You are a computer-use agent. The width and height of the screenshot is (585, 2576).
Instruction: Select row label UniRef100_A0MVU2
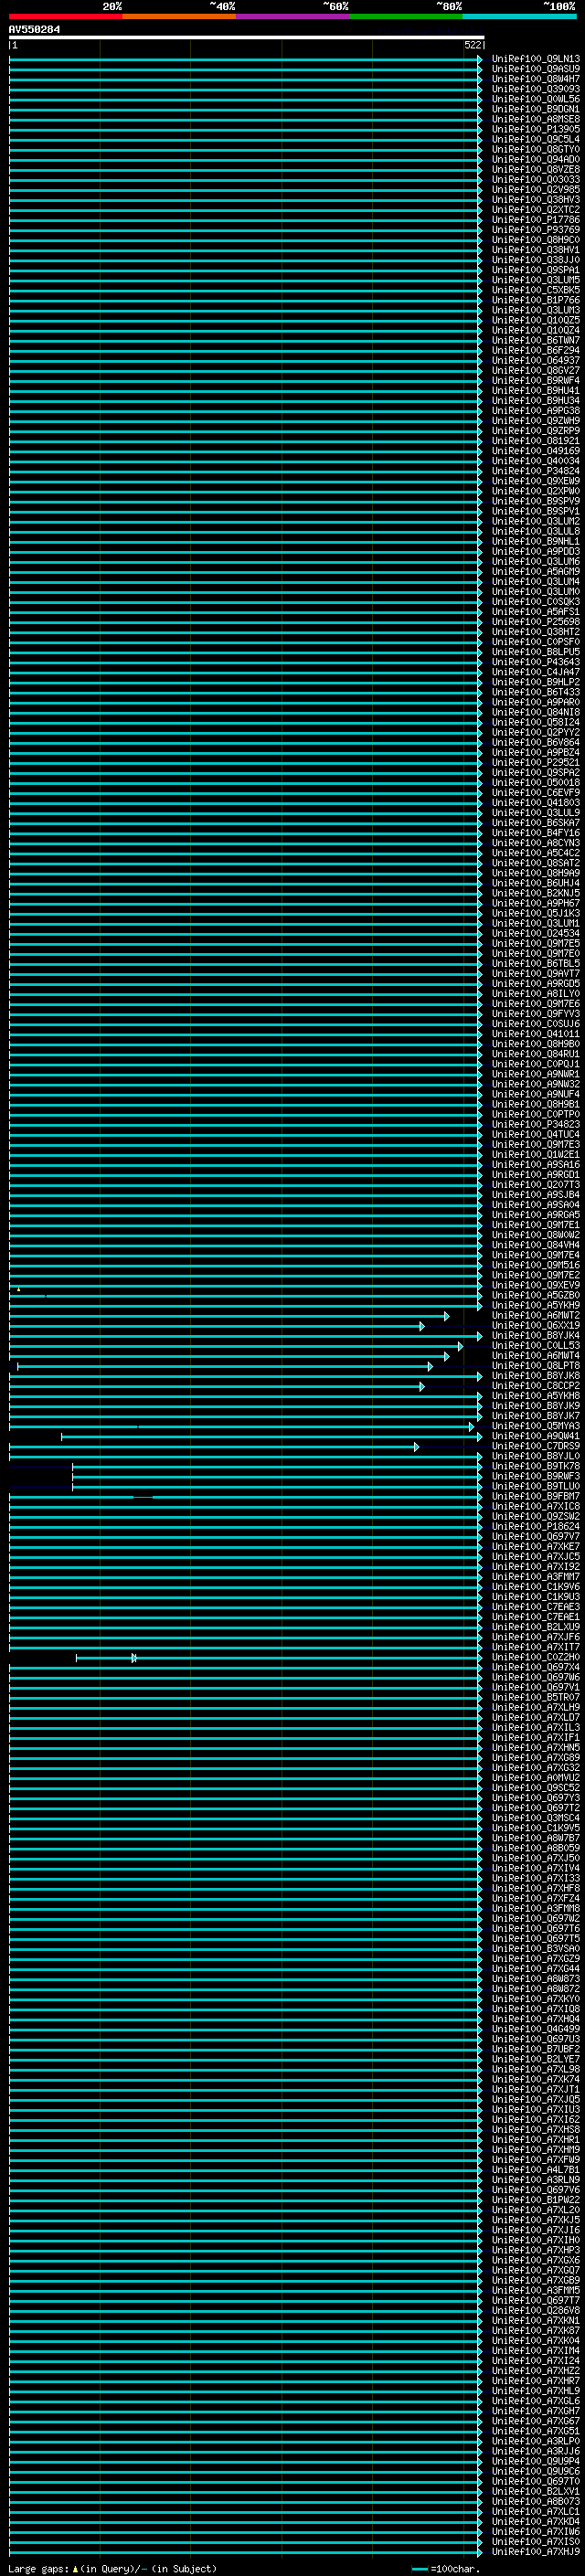pyautogui.click(x=535, y=1778)
